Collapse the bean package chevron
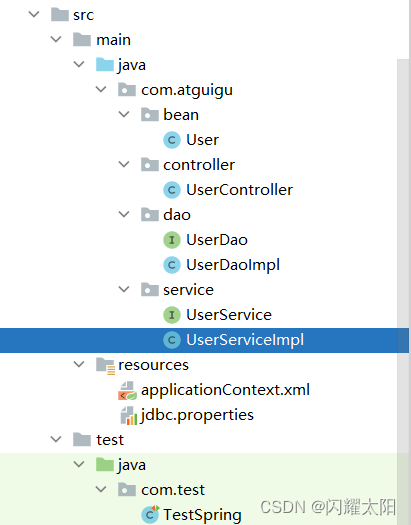Image resolution: width=411 pixels, height=525 pixels. [124, 114]
